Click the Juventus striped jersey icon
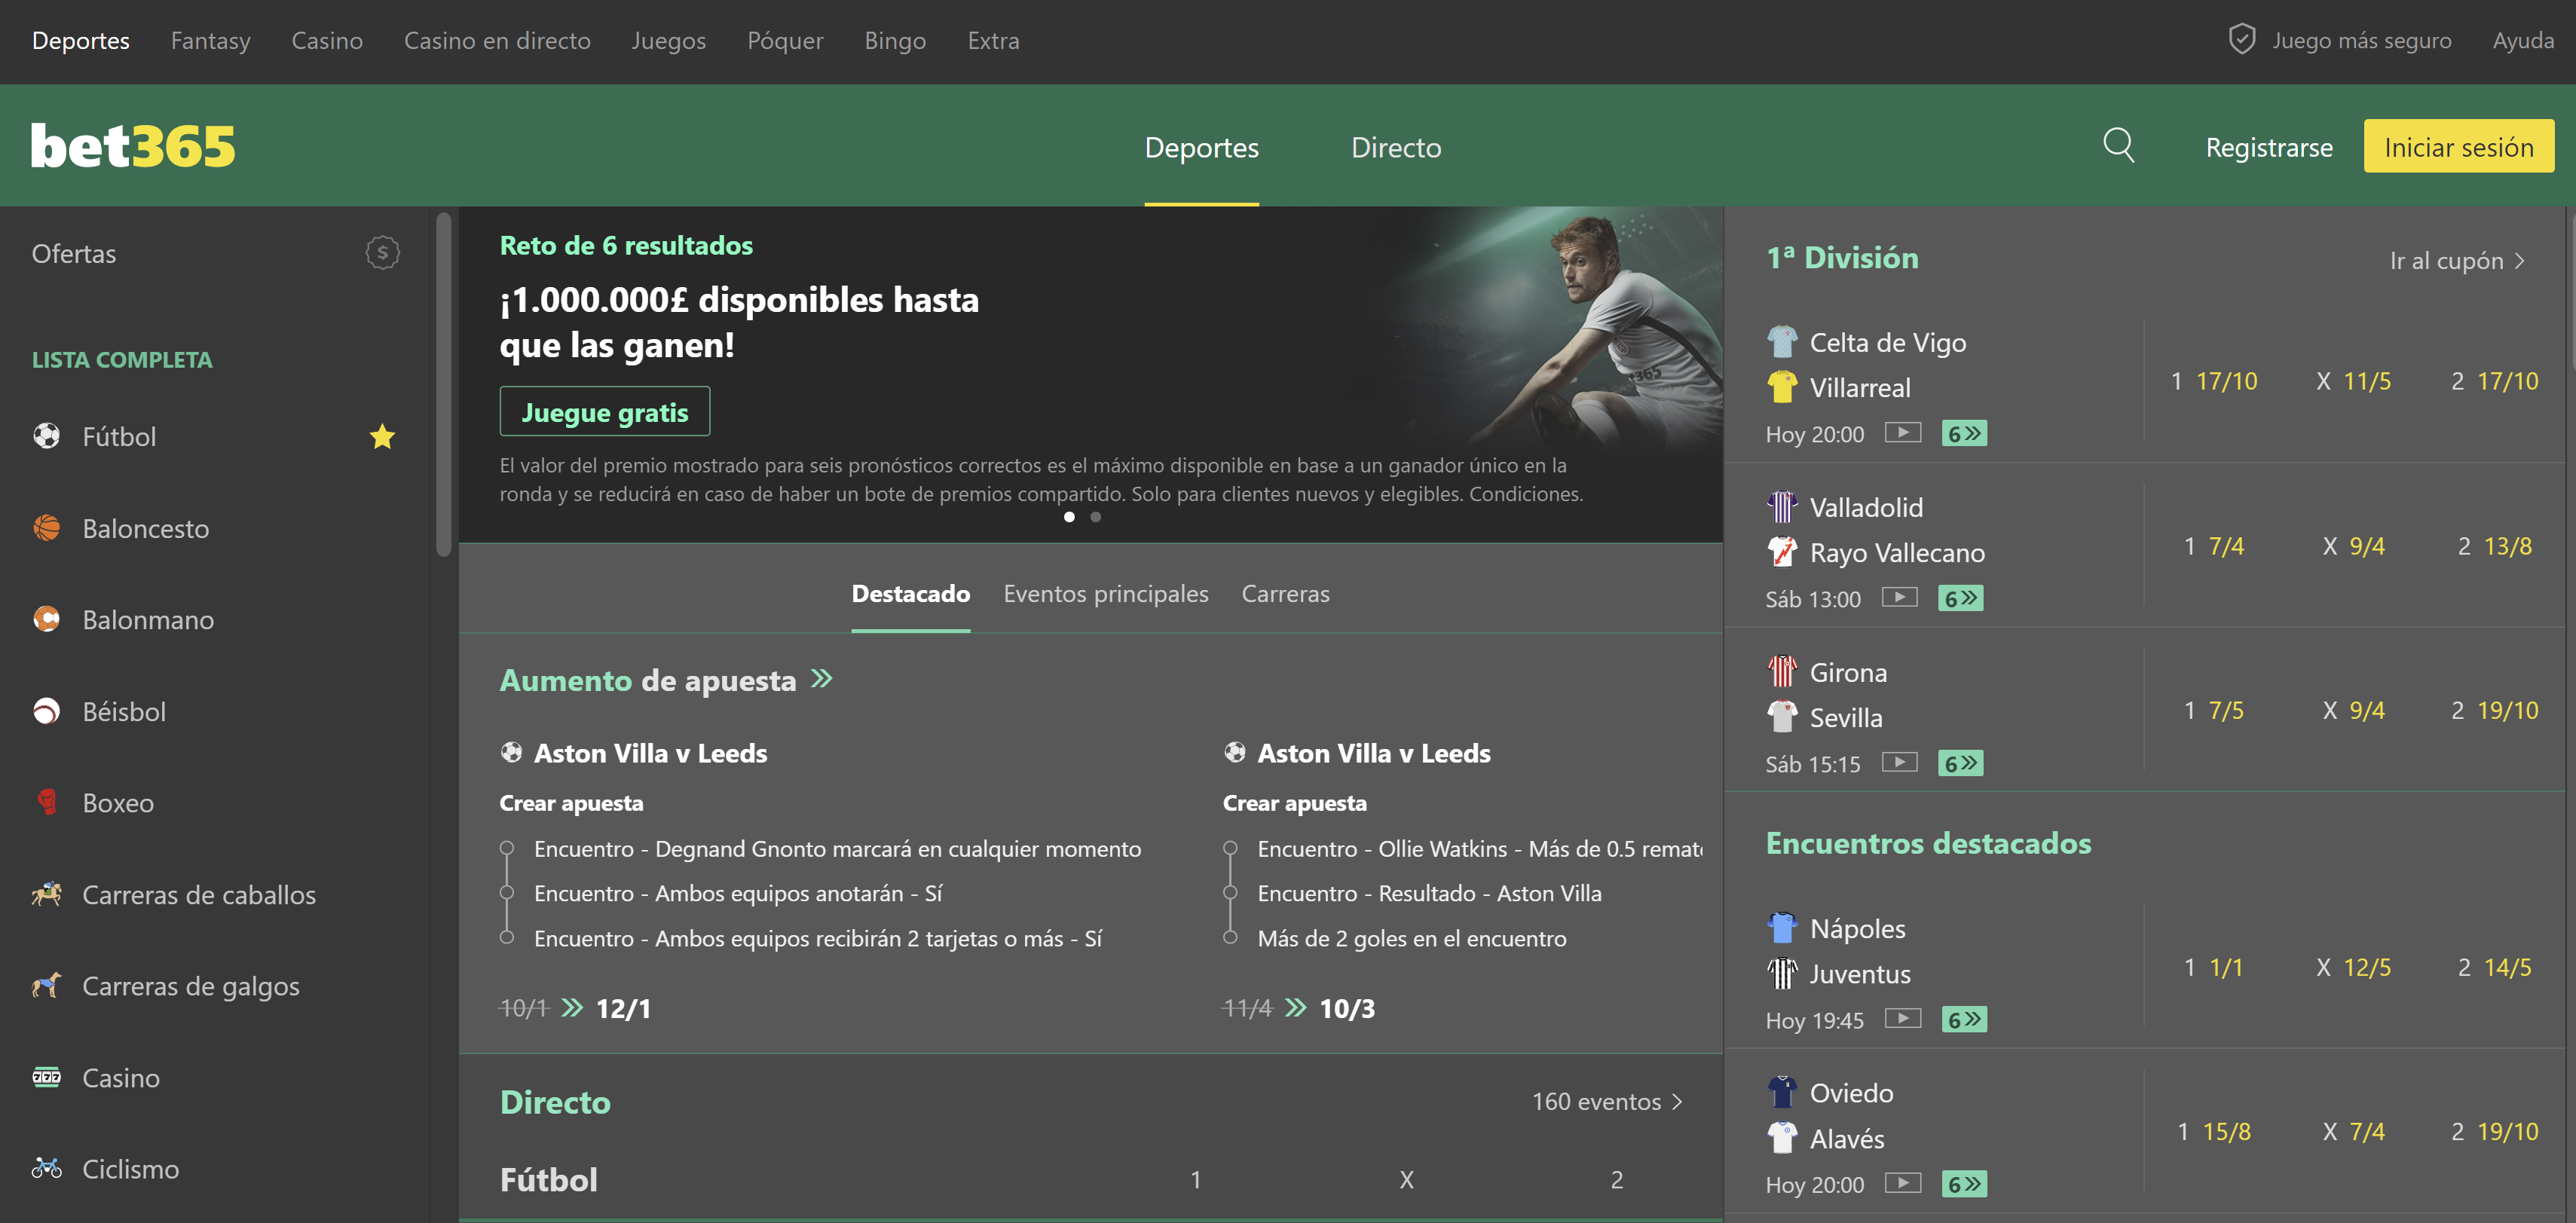Screen dimensions: 2576x1223 1781,973
